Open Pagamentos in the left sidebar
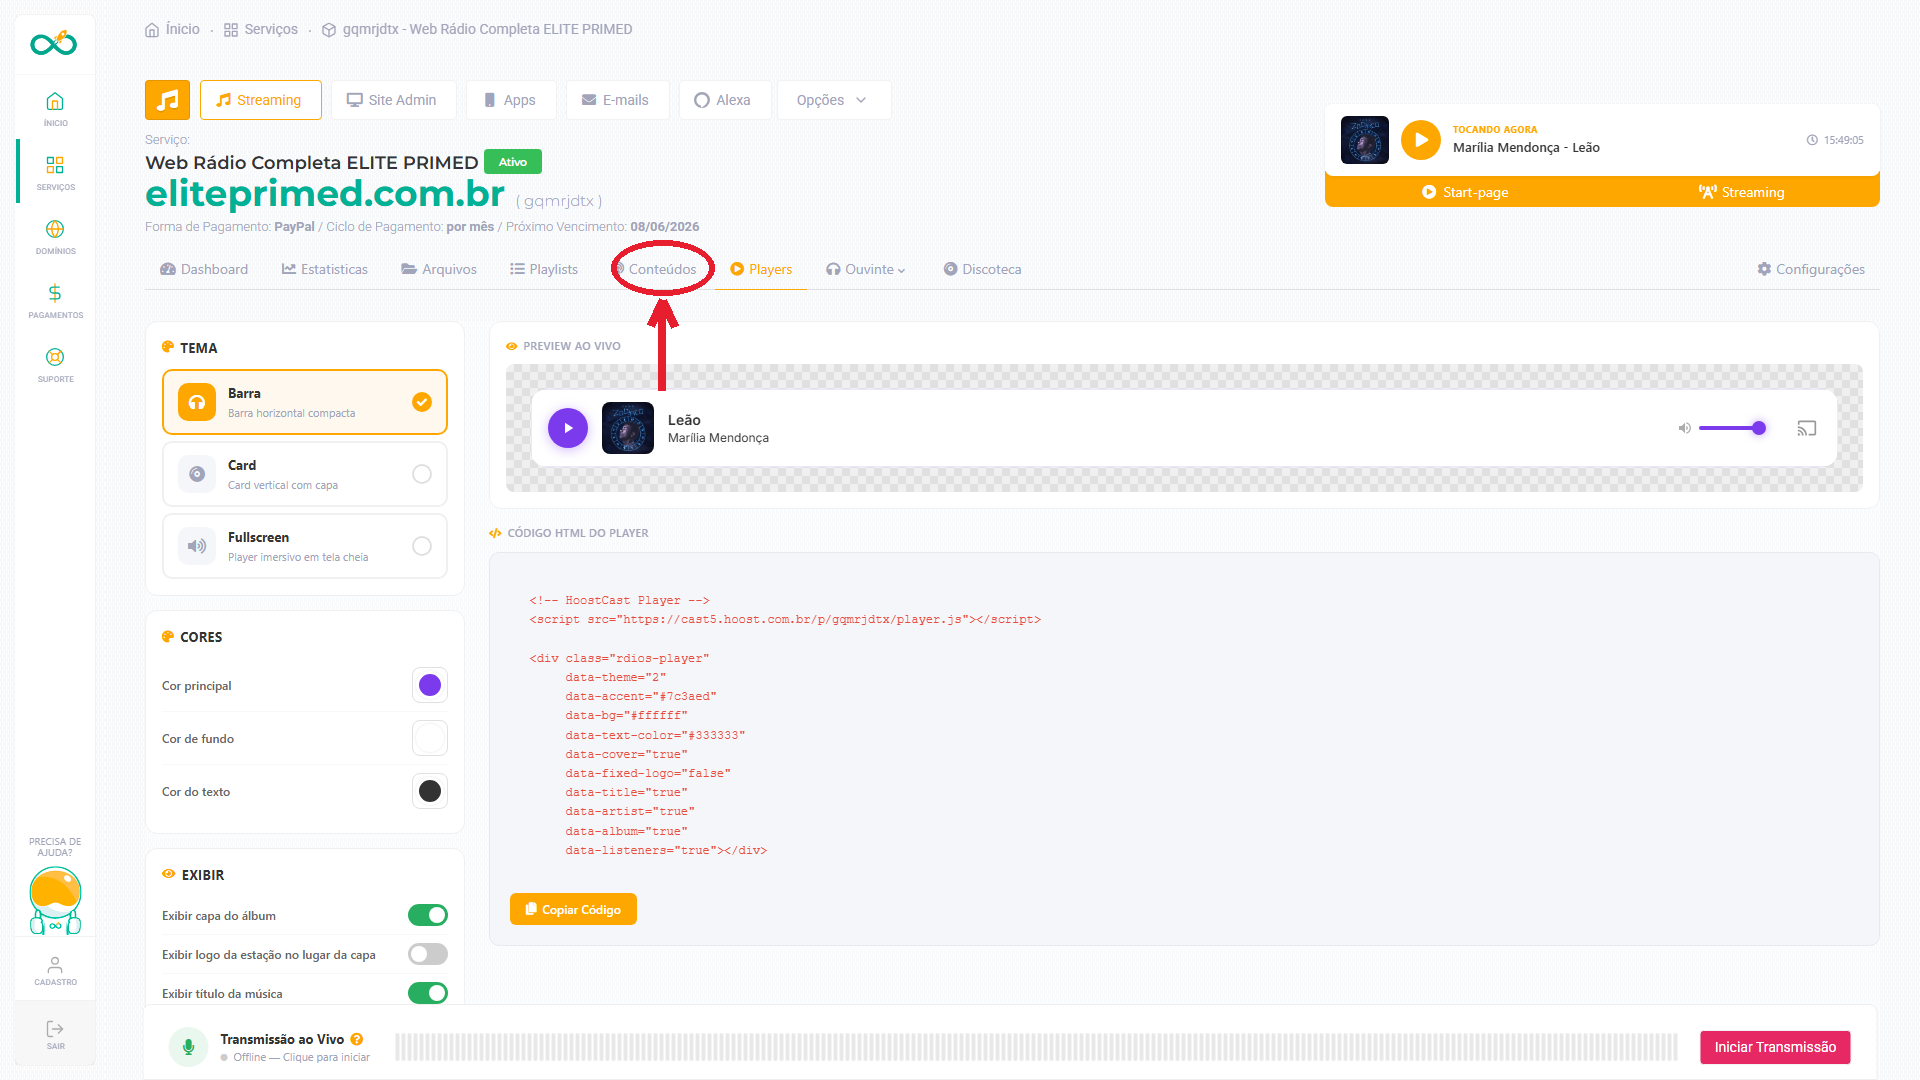The width and height of the screenshot is (1920, 1080). click(55, 300)
